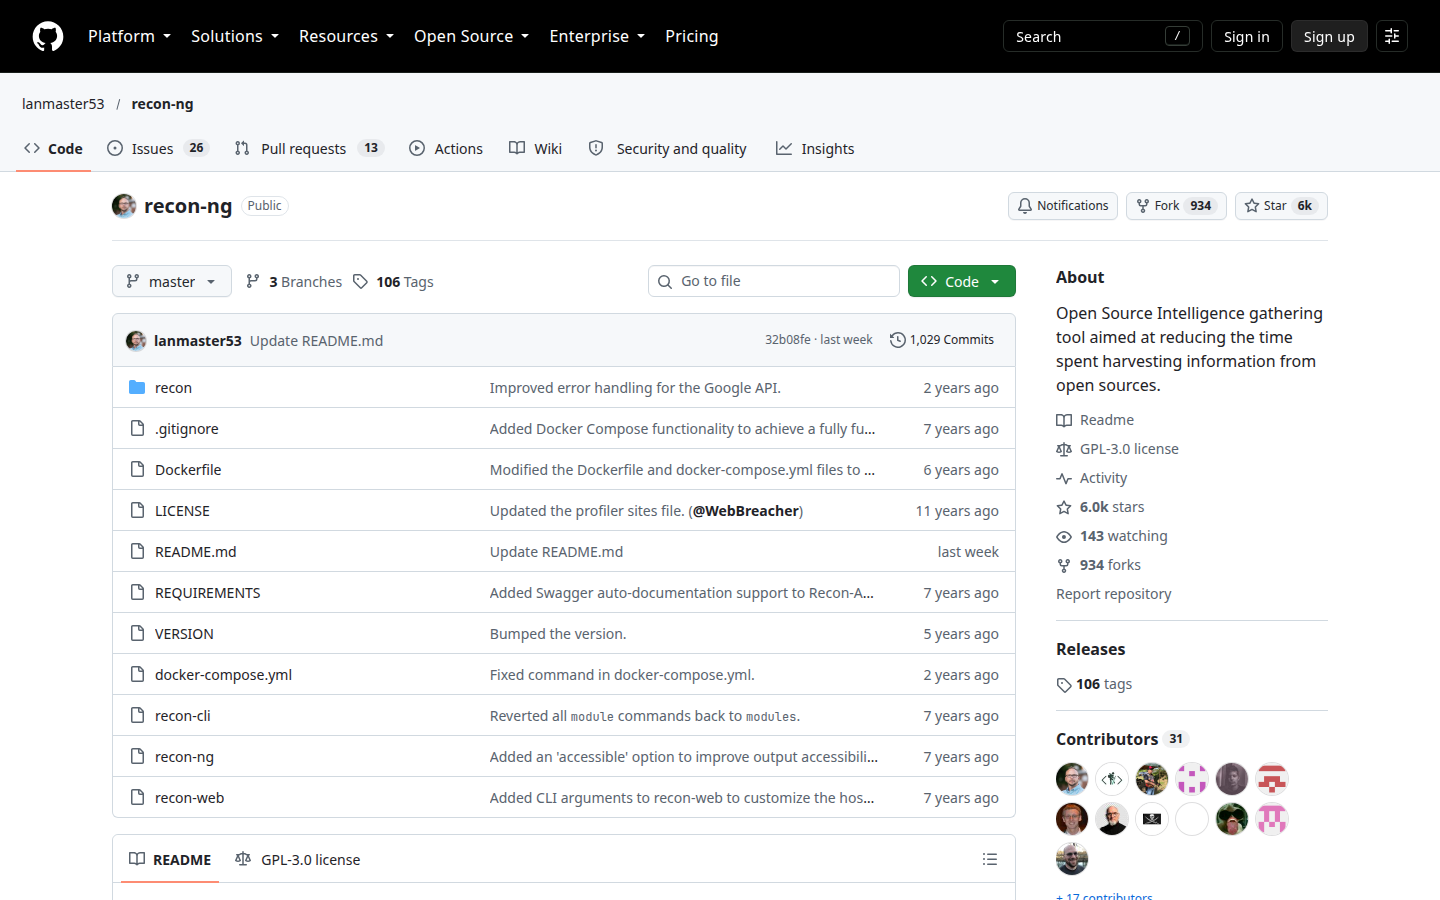1440x900 pixels.
Task: Click the scale icon beside GPL-3.0 license in About
Action: [x=1064, y=450]
